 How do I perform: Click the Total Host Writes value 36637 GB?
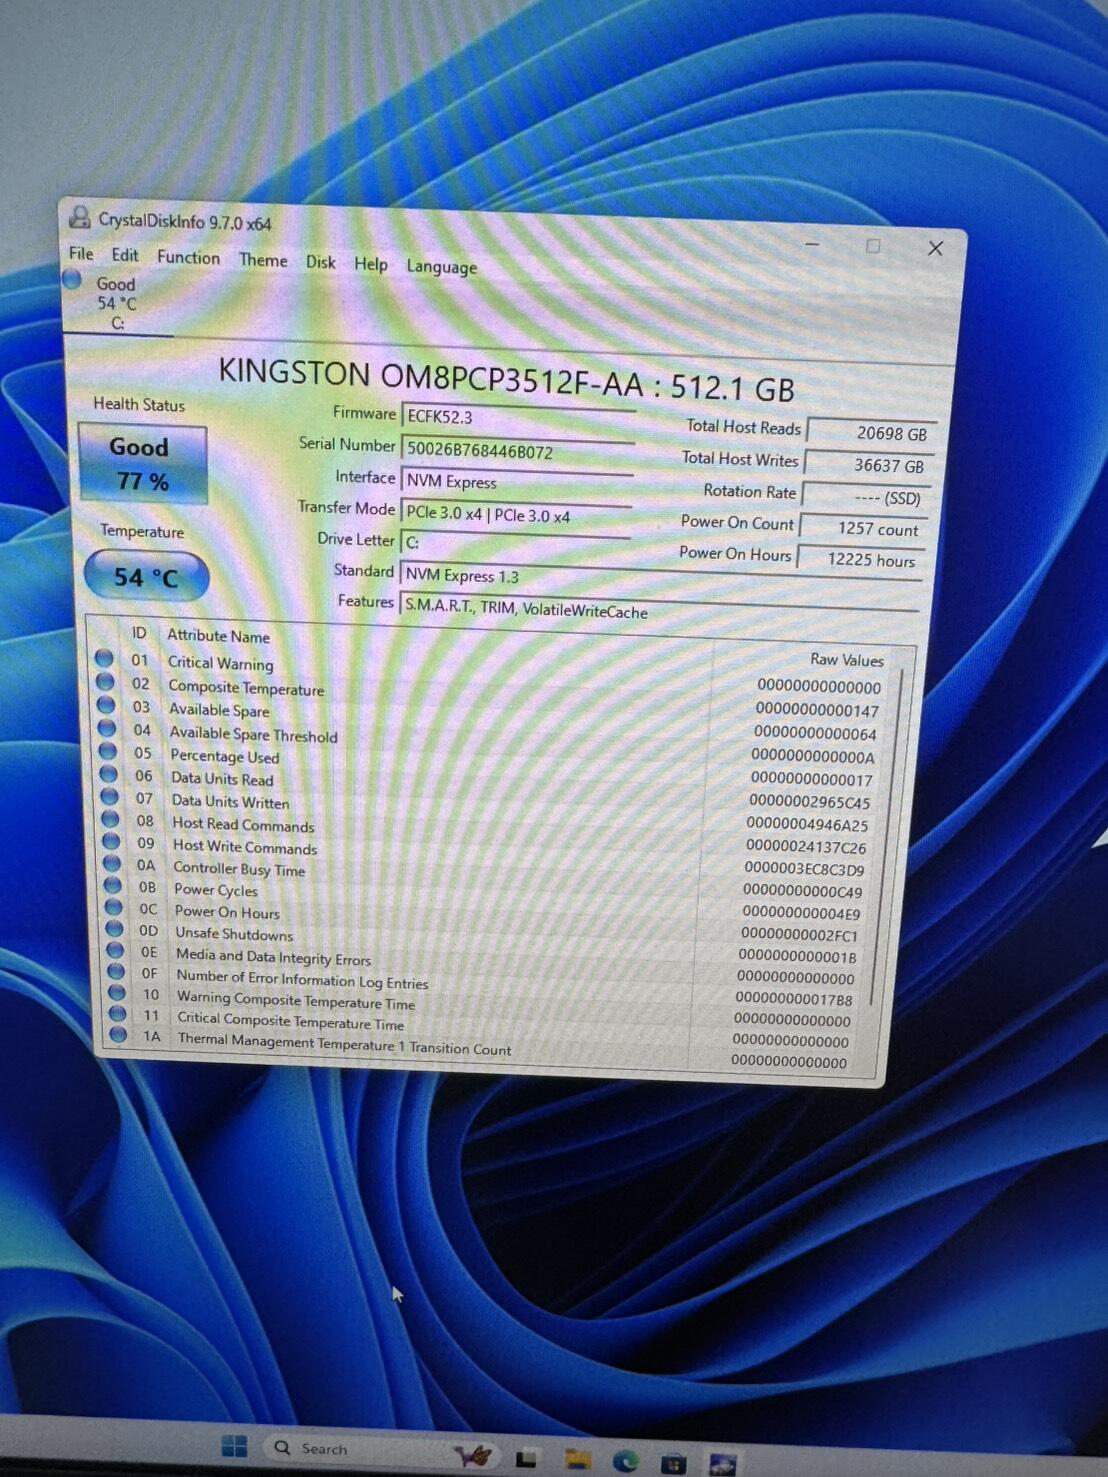point(868,465)
